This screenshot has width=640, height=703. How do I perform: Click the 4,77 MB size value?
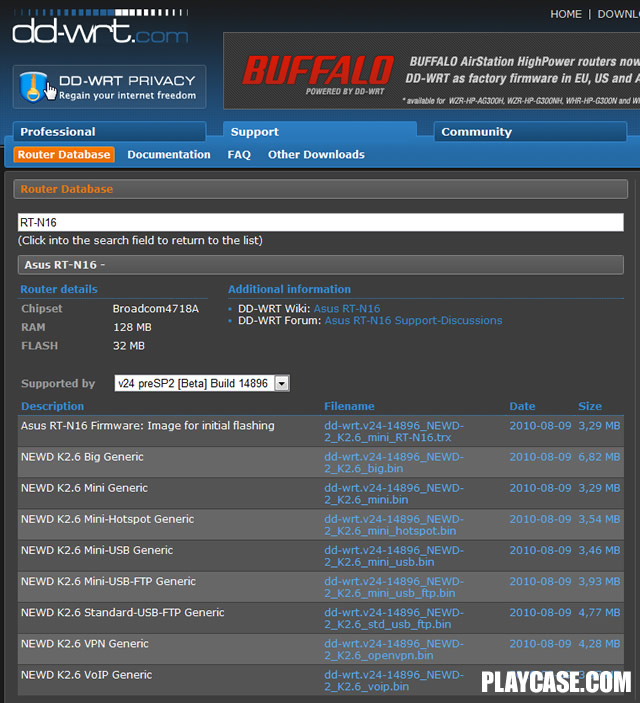599,612
